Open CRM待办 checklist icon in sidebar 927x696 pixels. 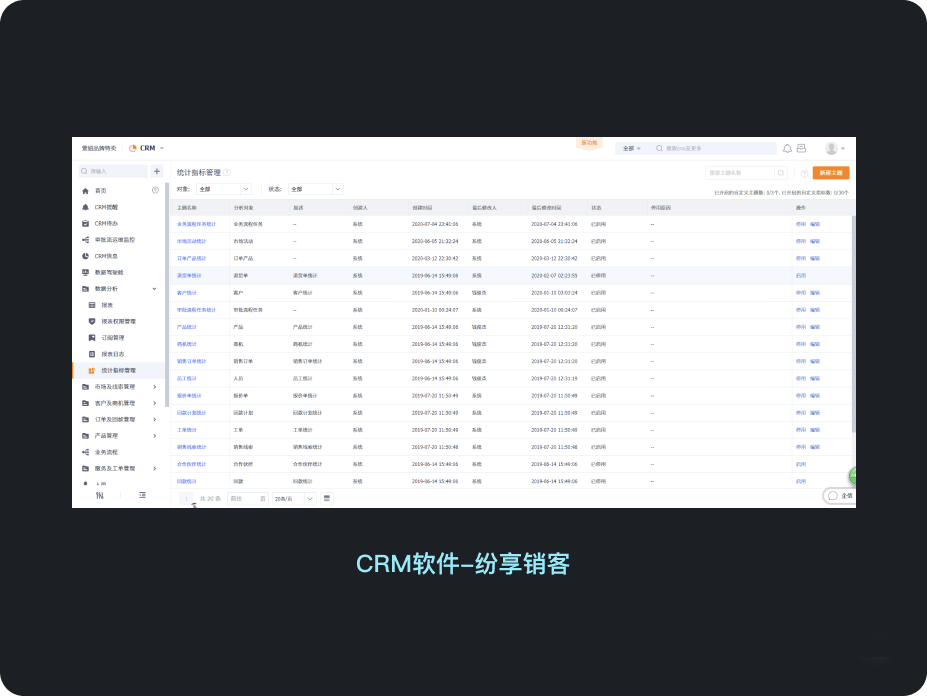(85, 224)
